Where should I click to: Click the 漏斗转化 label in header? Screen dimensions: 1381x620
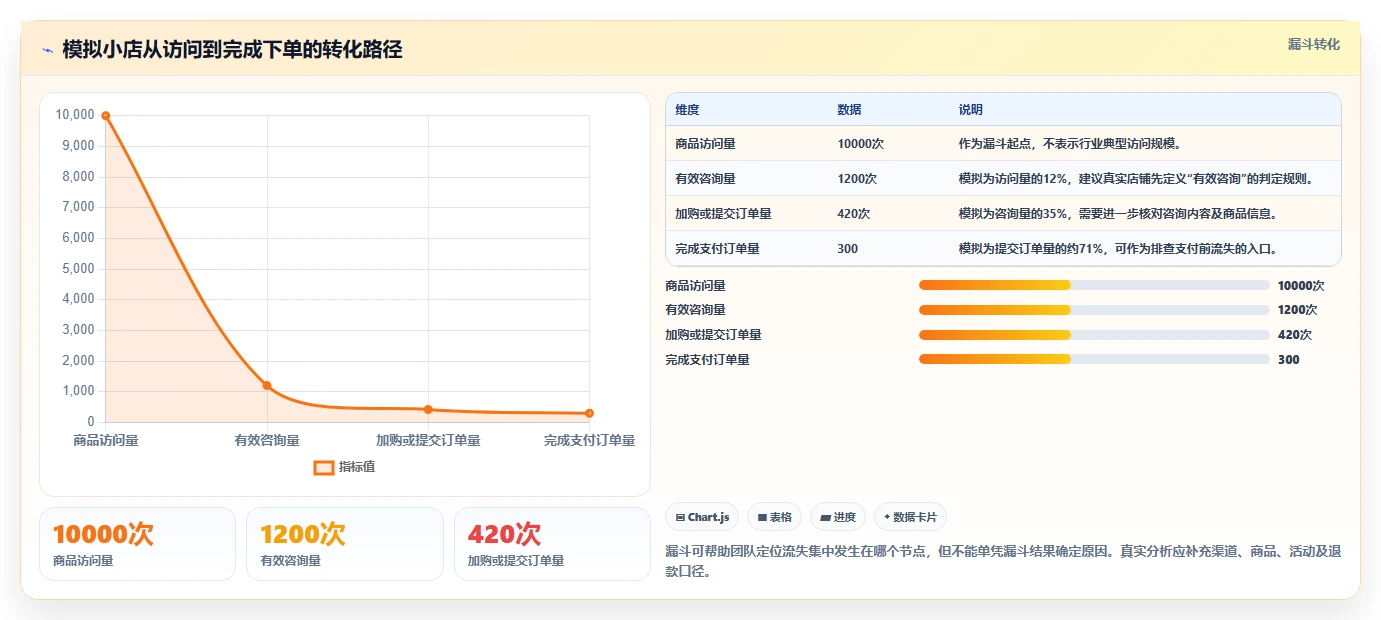pos(1313,44)
